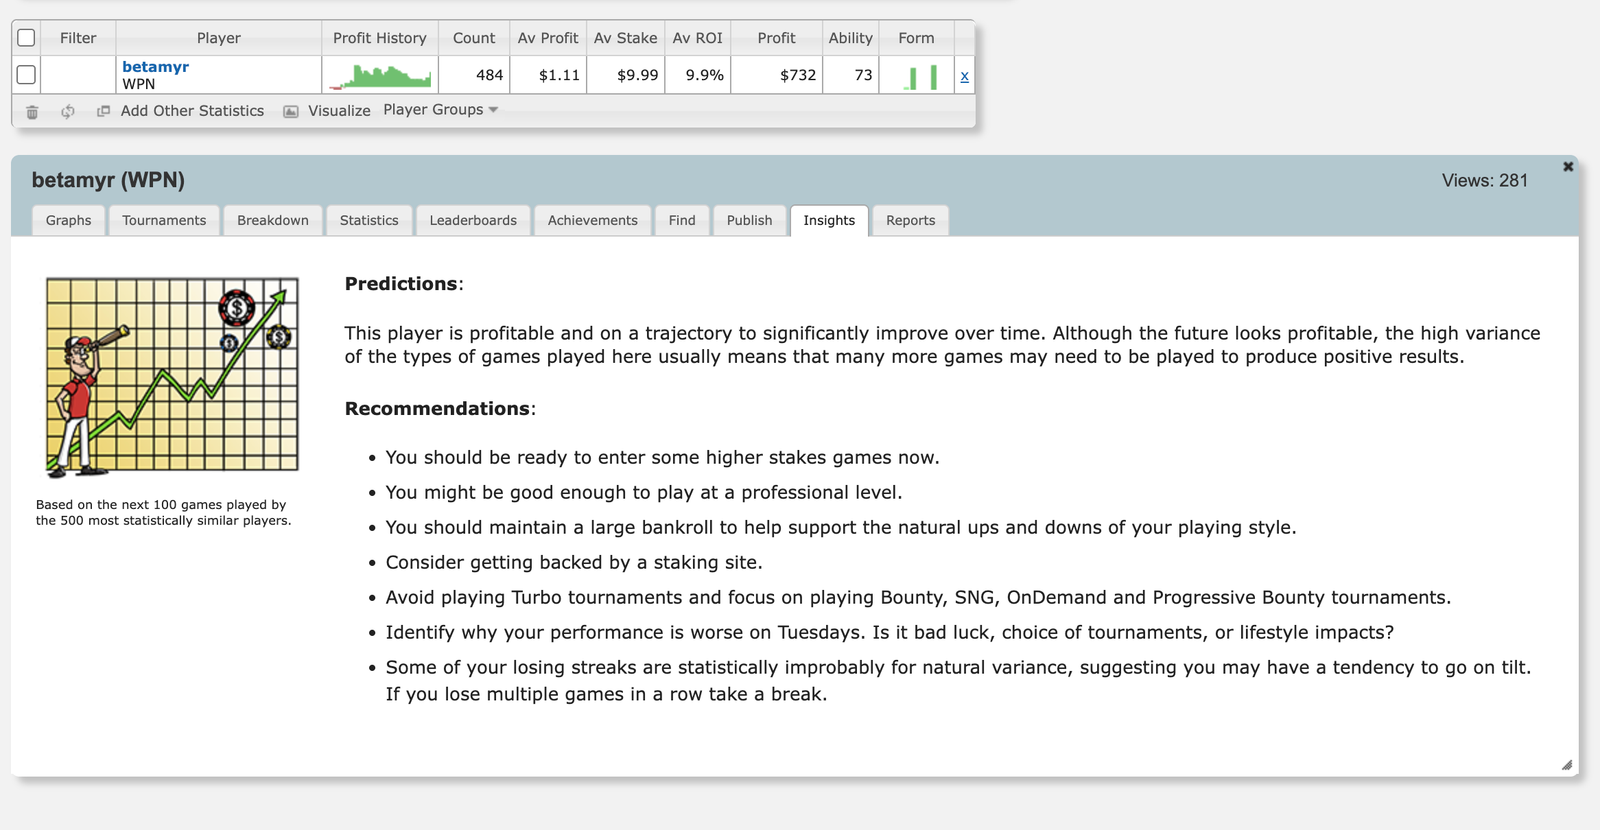Click the Add Other Statistics button
1600x830 pixels.
(192, 111)
